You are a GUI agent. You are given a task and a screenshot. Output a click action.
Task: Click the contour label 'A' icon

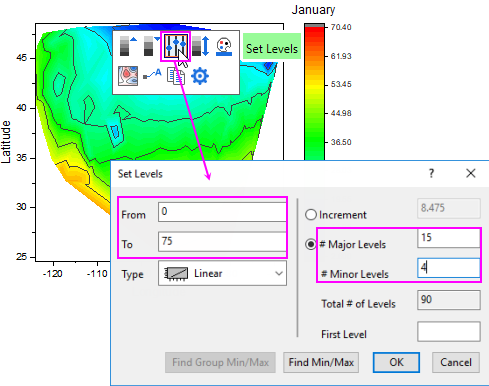click(152, 74)
